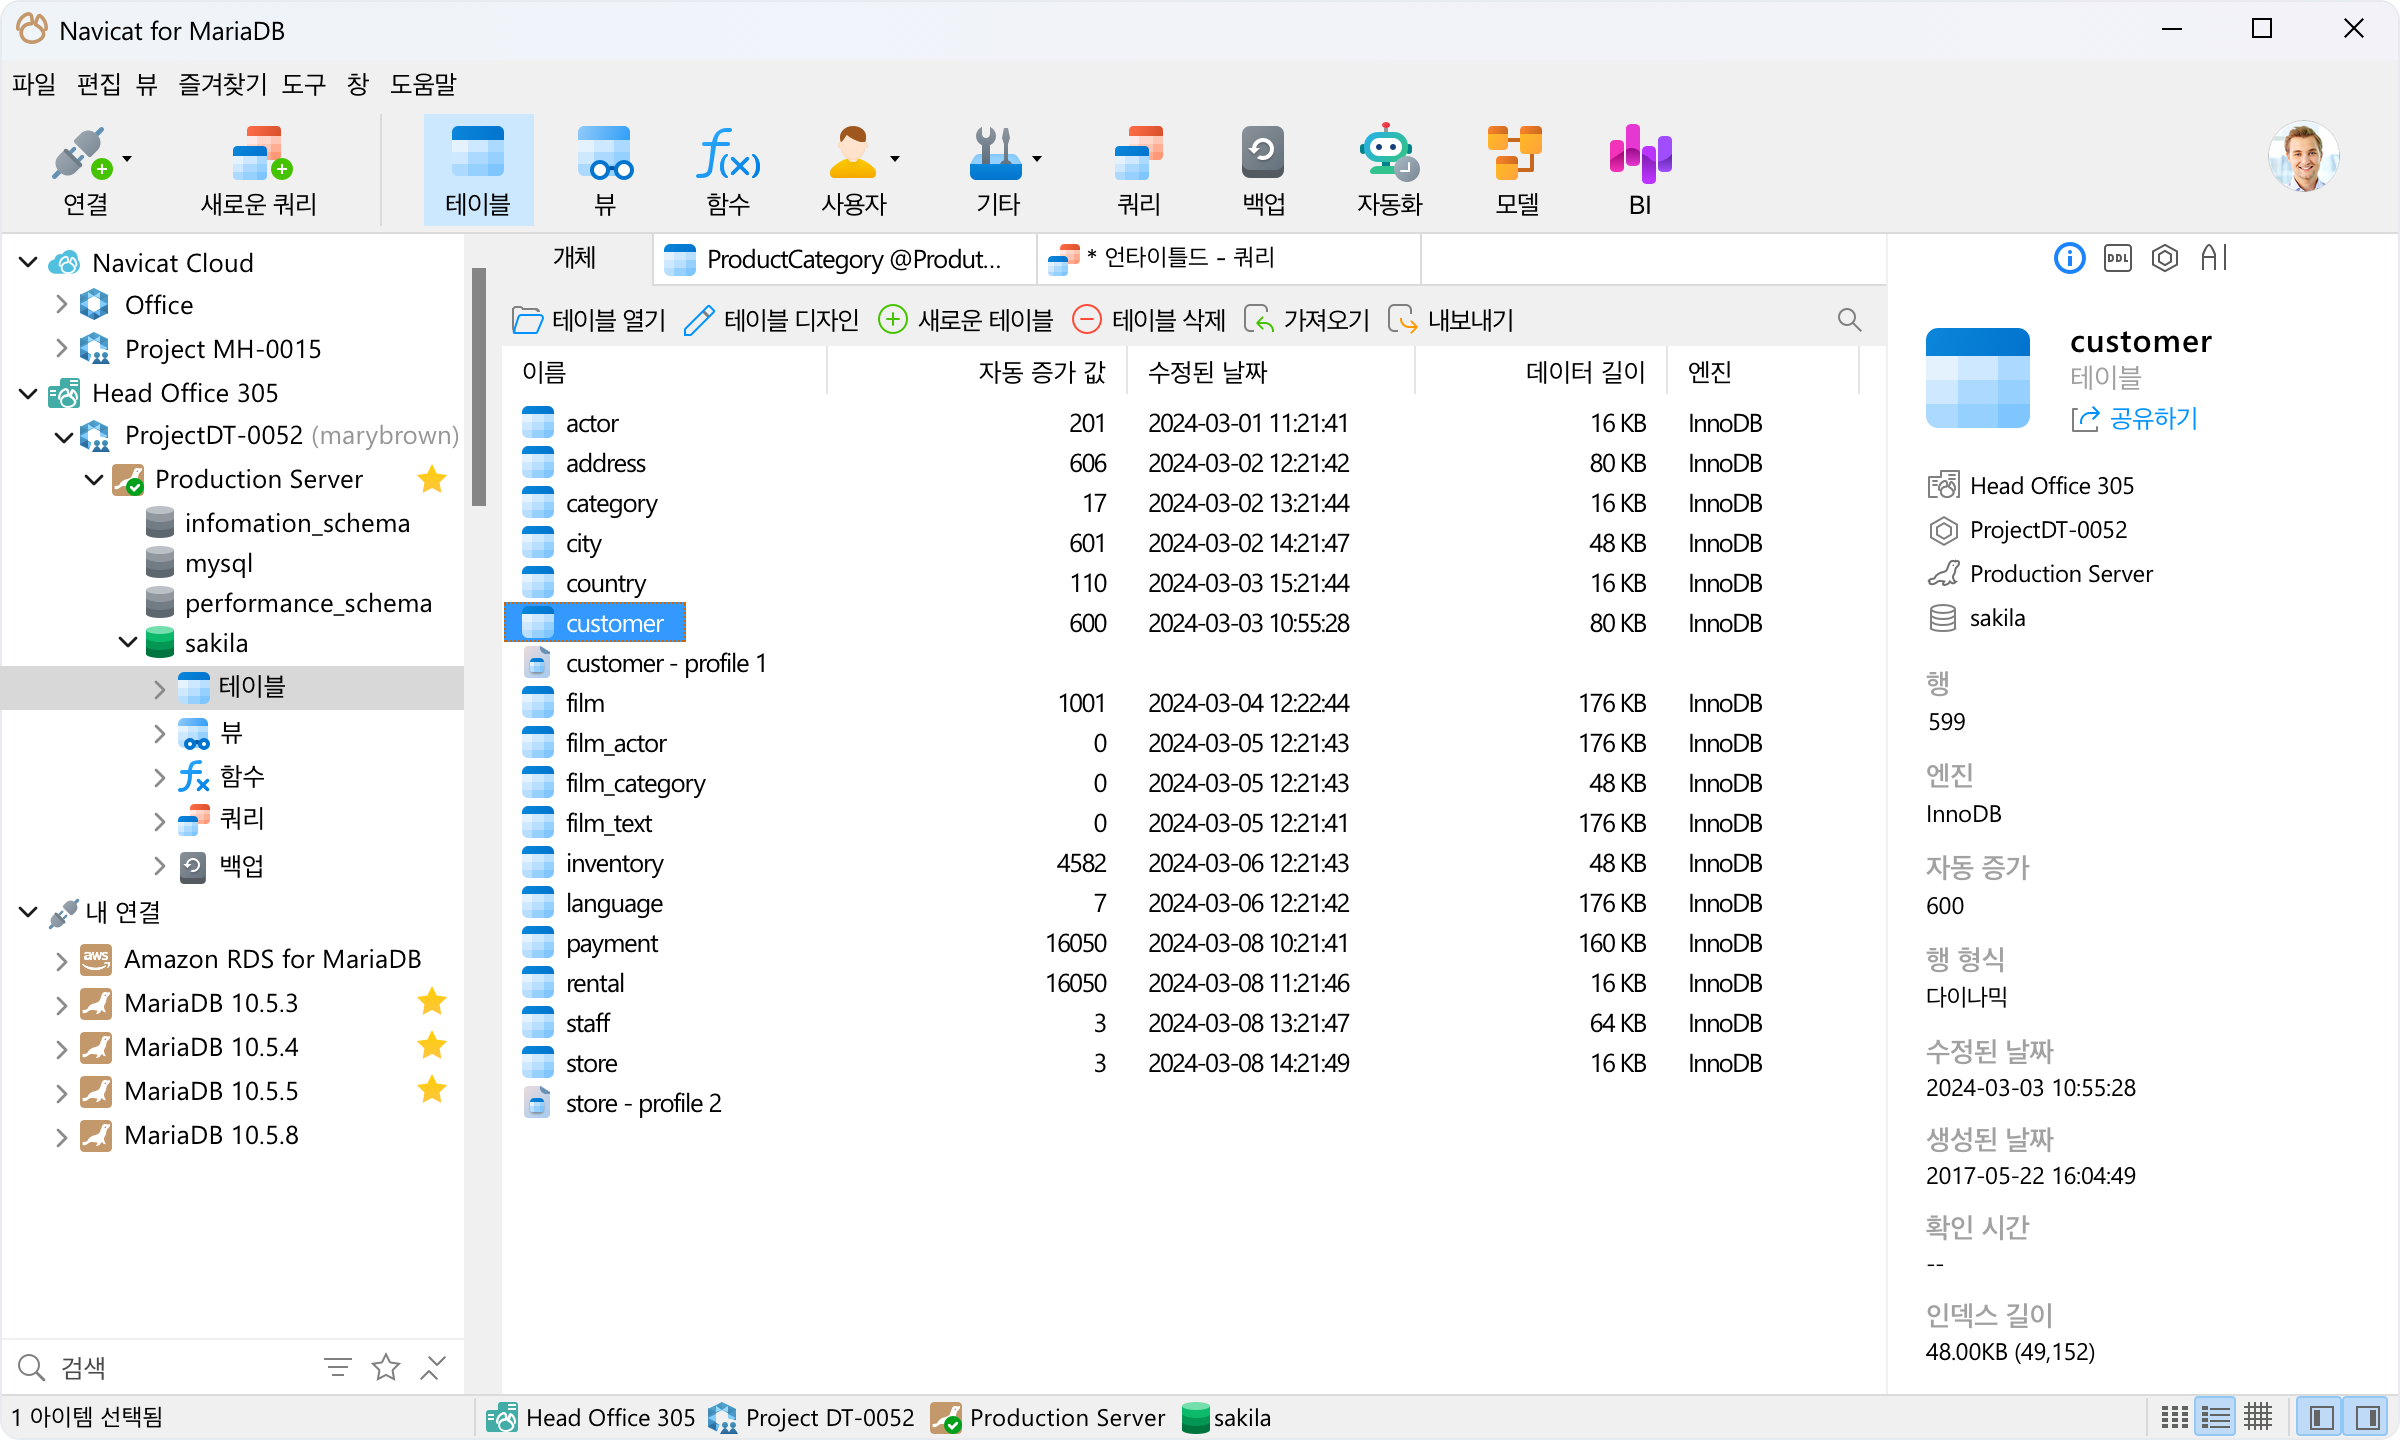The height and width of the screenshot is (1440, 2400).
Task: Expand the Office project node
Action: [x=61, y=305]
